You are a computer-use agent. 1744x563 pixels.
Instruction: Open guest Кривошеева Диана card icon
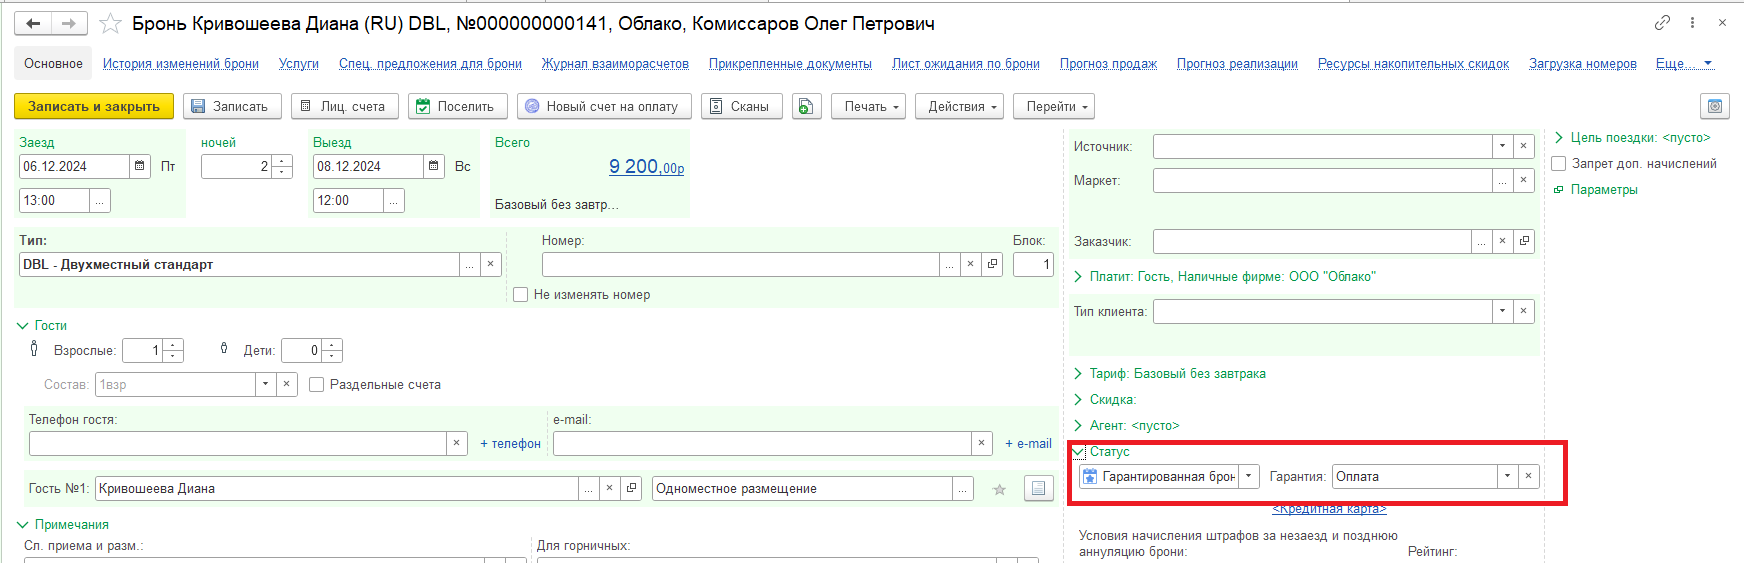(x=631, y=488)
